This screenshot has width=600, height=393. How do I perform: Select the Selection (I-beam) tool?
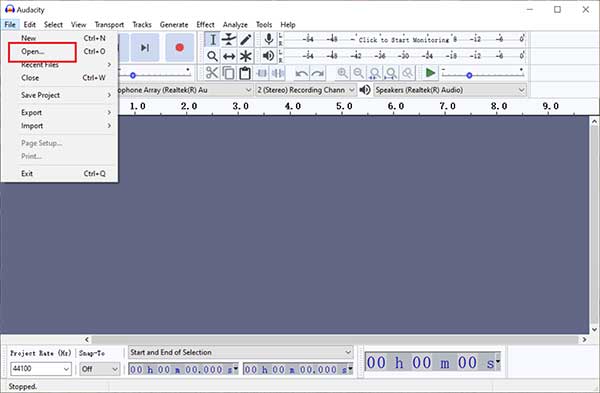pyautogui.click(x=212, y=40)
